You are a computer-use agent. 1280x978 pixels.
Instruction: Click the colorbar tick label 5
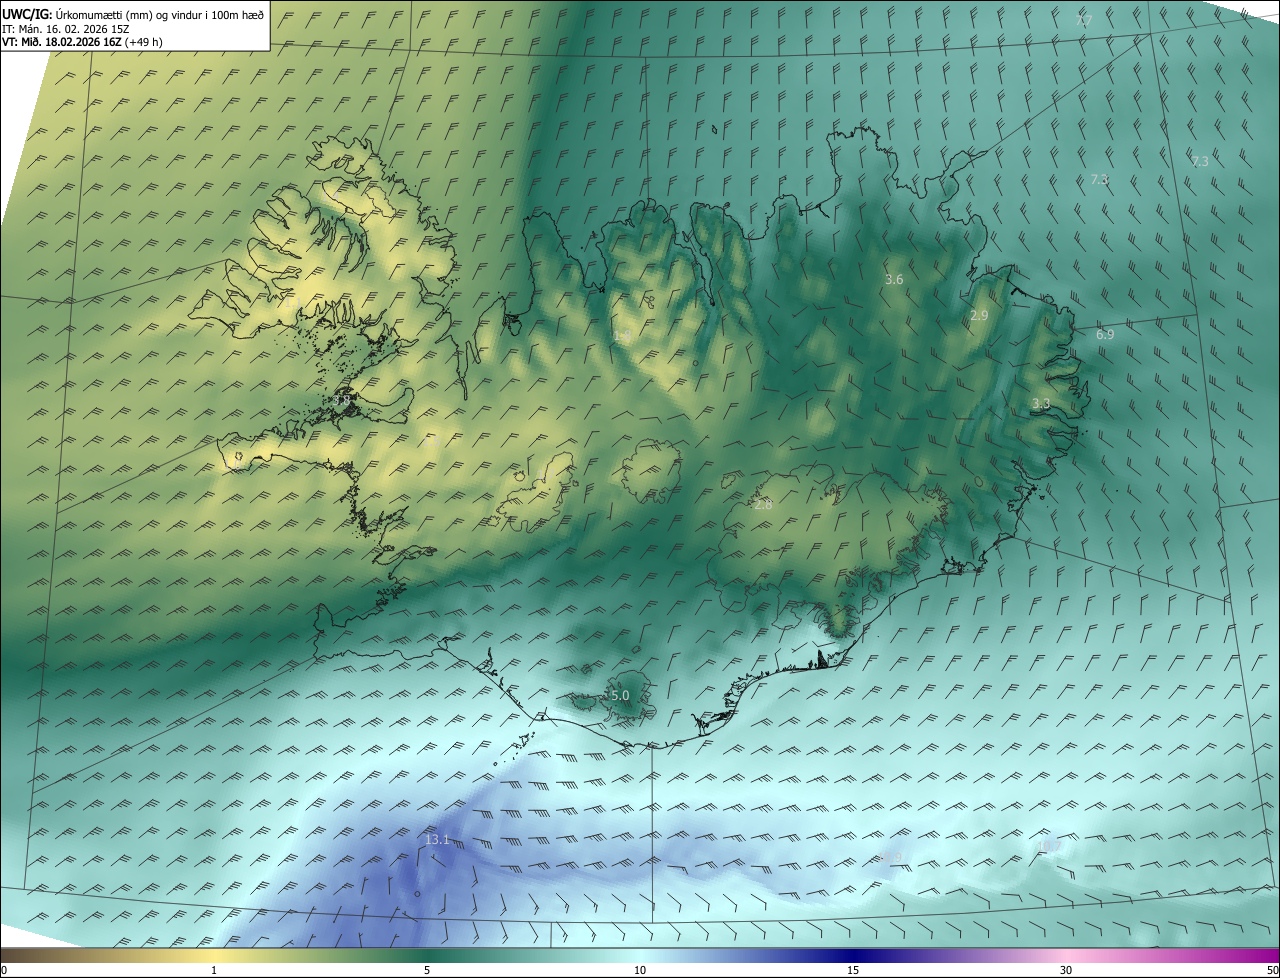(427, 970)
